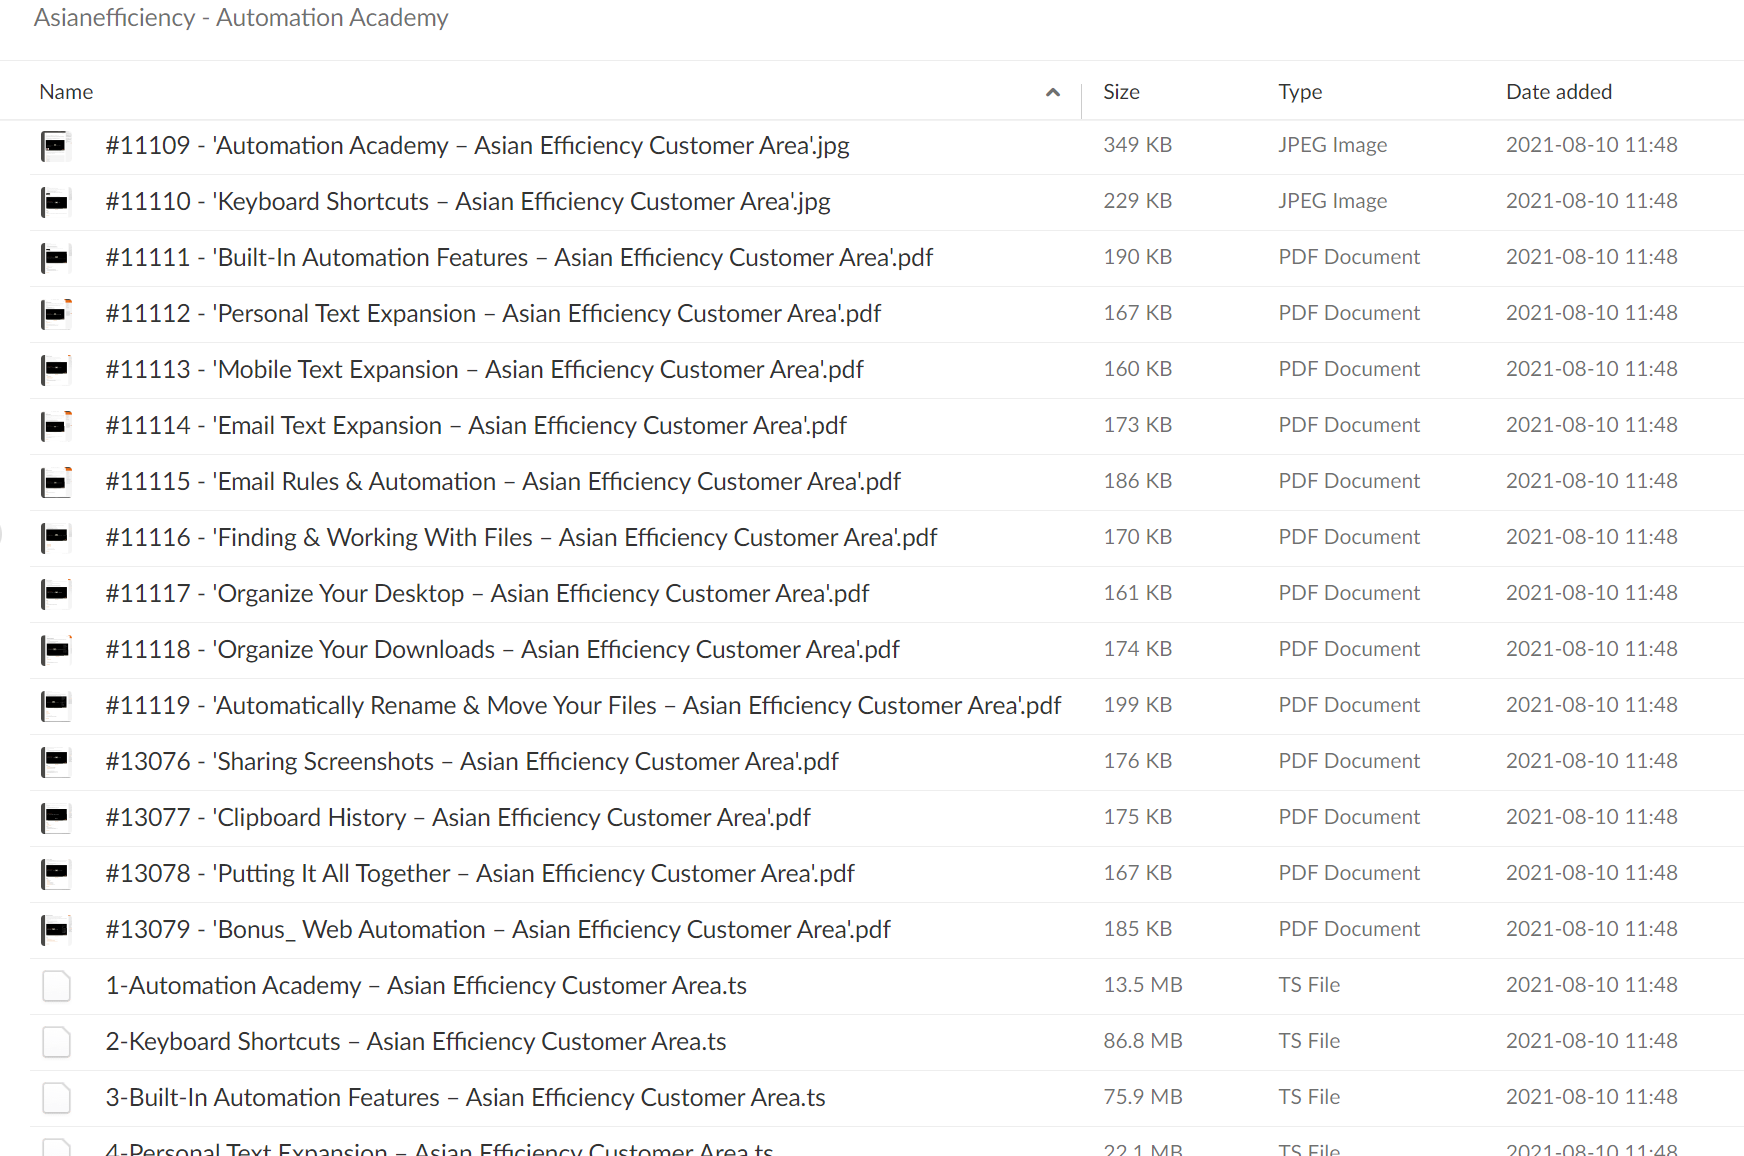
Task: Click the file icon of #11114 Email Text Expansion
Action: pos(57,426)
